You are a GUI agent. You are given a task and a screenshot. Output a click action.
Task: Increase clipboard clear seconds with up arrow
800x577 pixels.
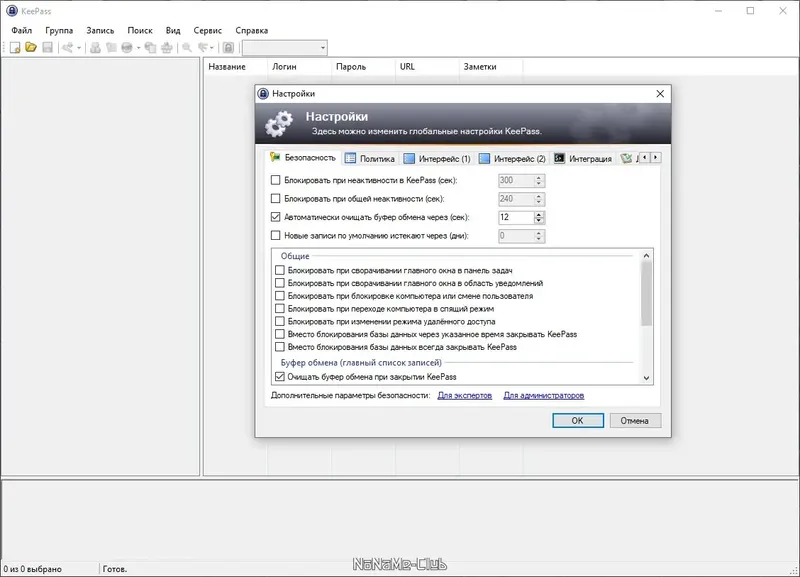pyautogui.click(x=539, y=214)
